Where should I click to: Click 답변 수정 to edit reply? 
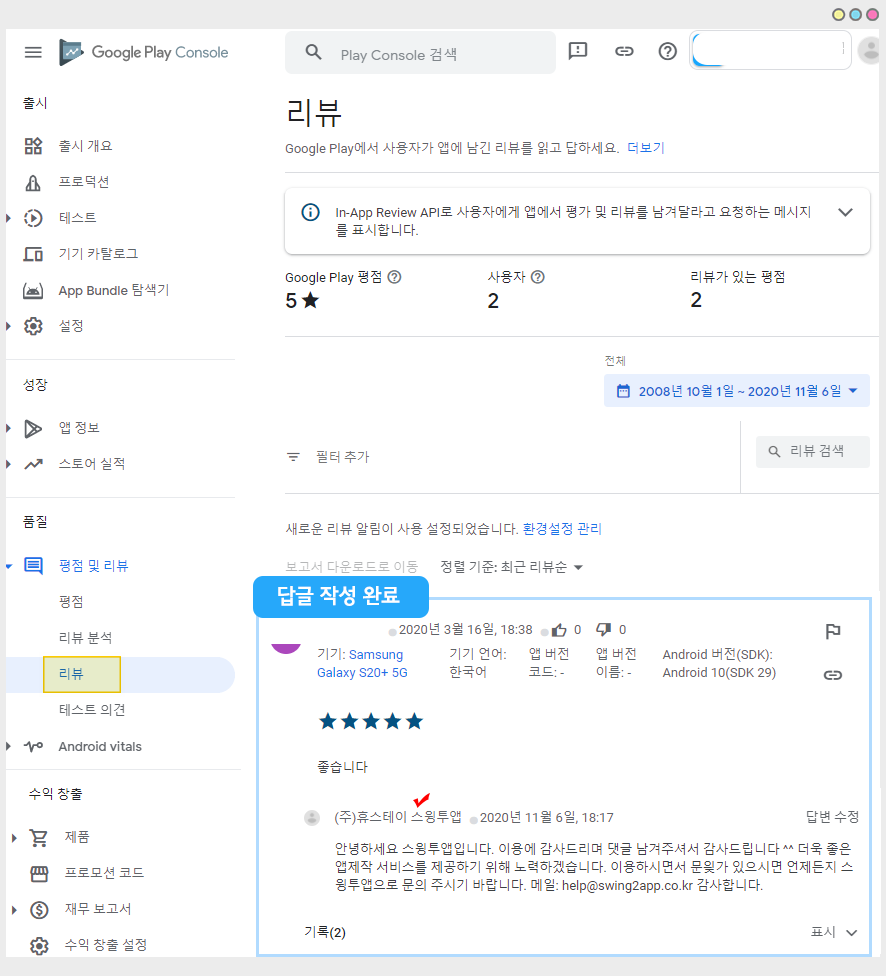[x=832, y=817]
